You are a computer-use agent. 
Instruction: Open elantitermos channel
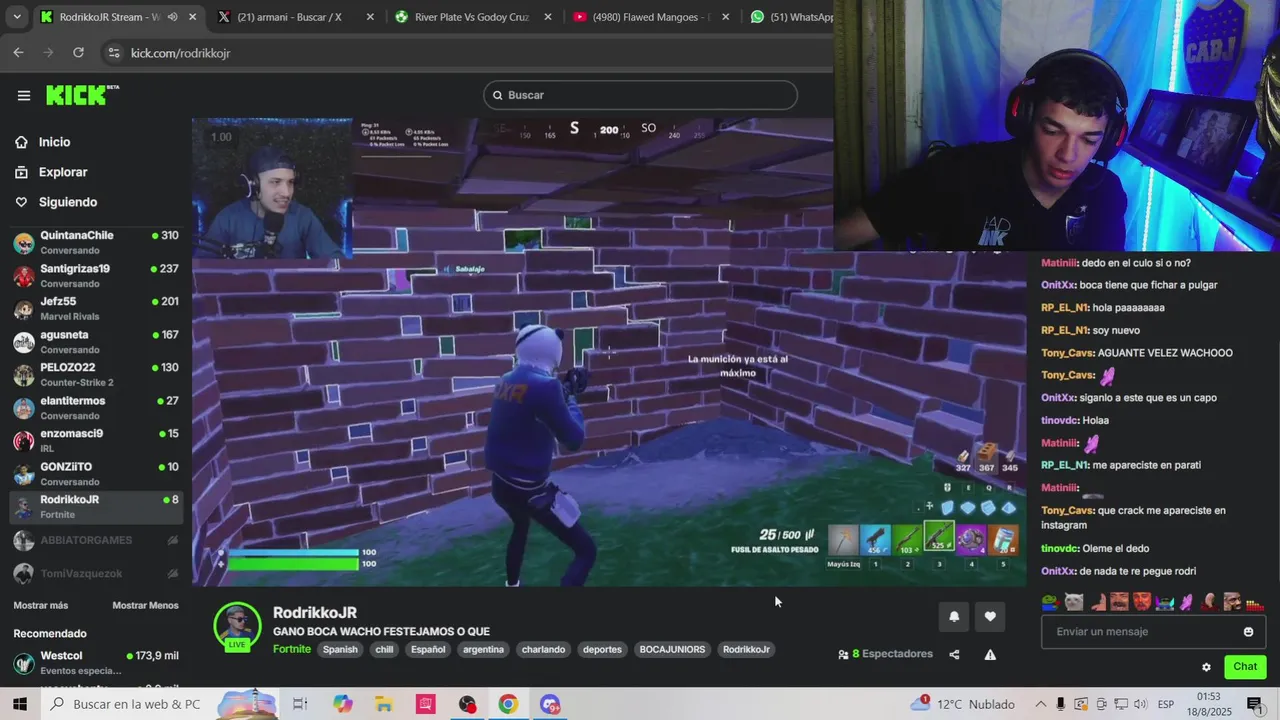[96, 408]
